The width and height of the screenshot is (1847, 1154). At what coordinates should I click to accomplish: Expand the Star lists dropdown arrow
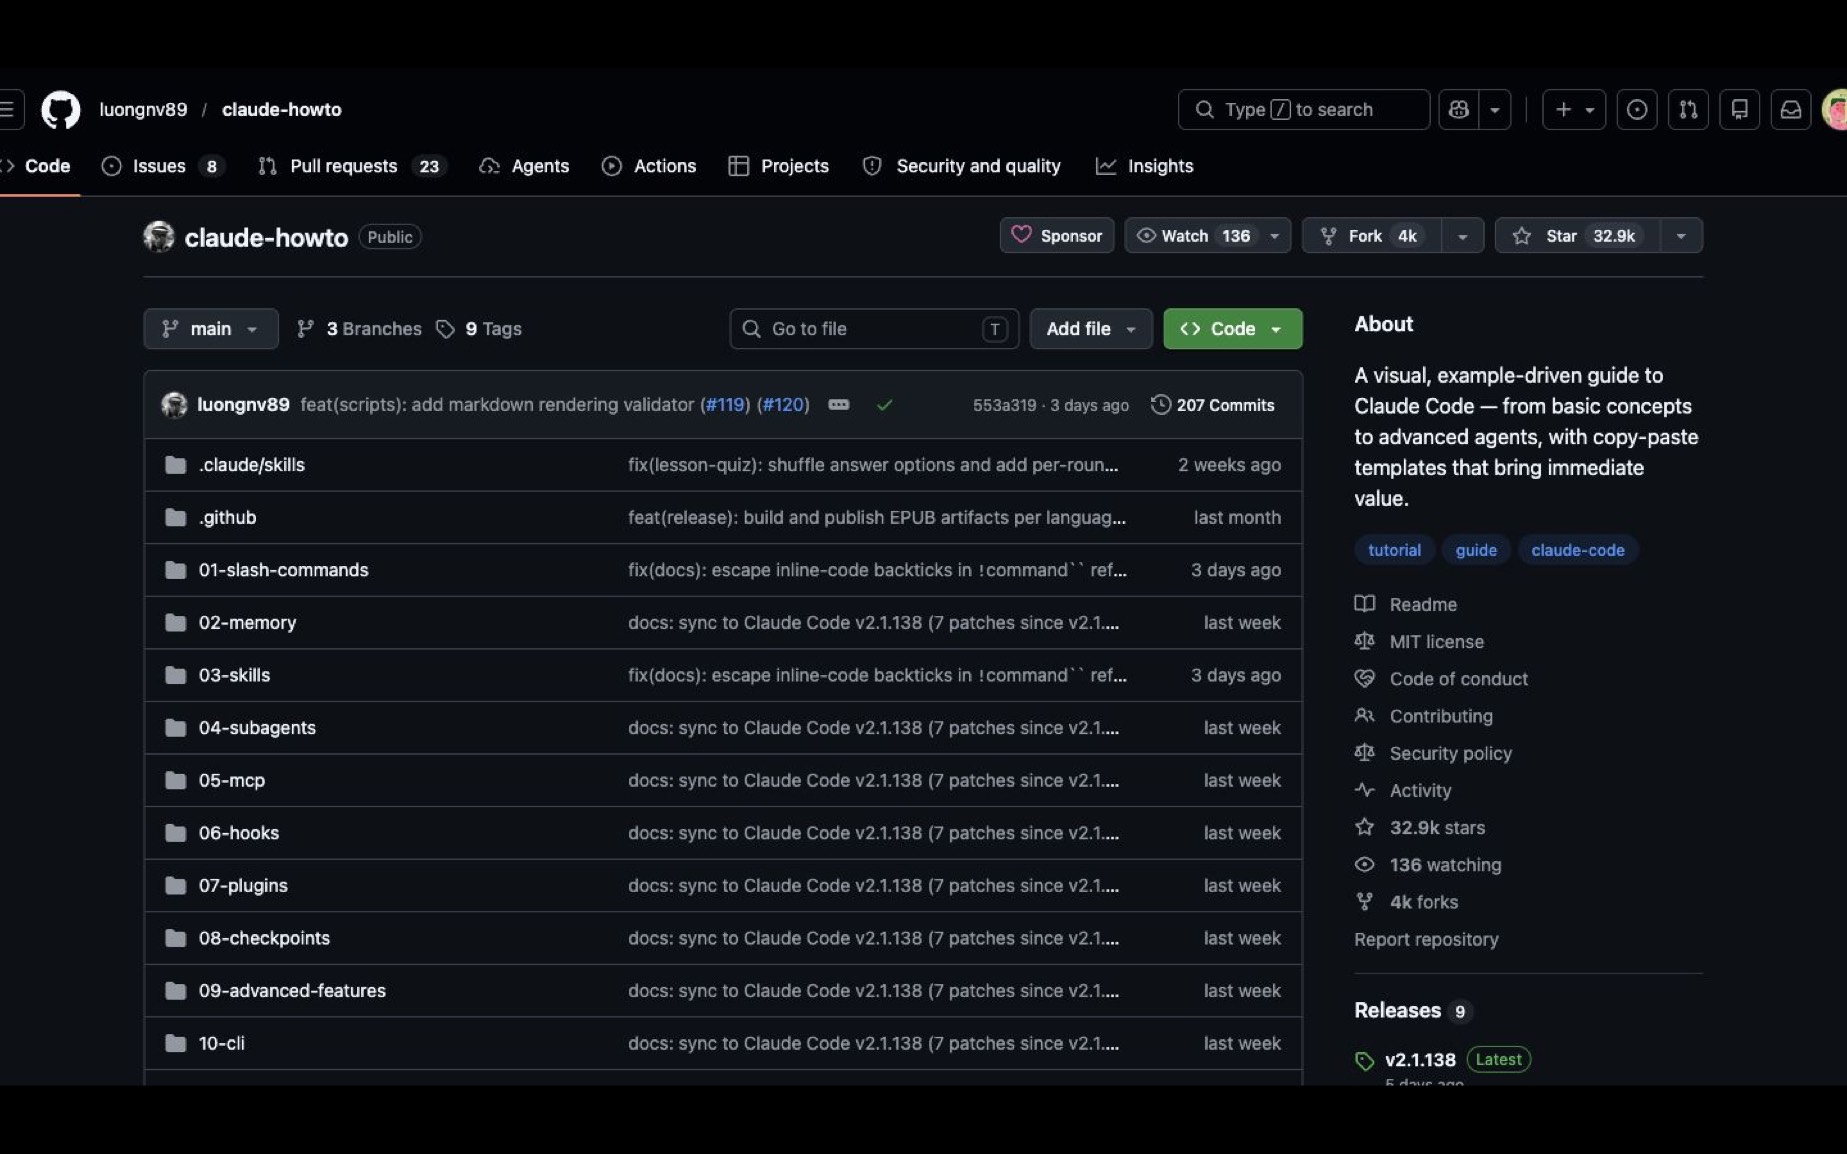(1681, 236)
